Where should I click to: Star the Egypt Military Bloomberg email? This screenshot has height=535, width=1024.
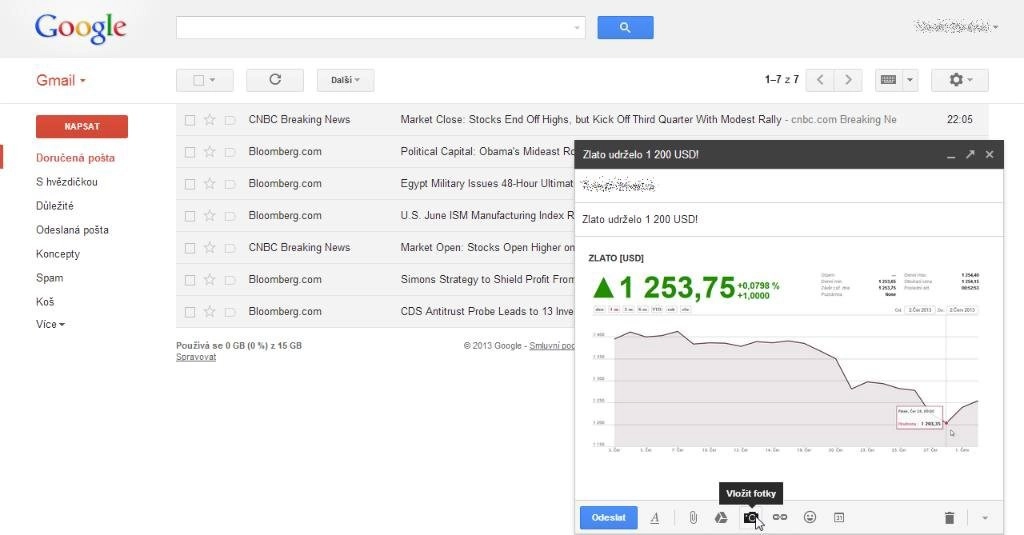point(210,184)
